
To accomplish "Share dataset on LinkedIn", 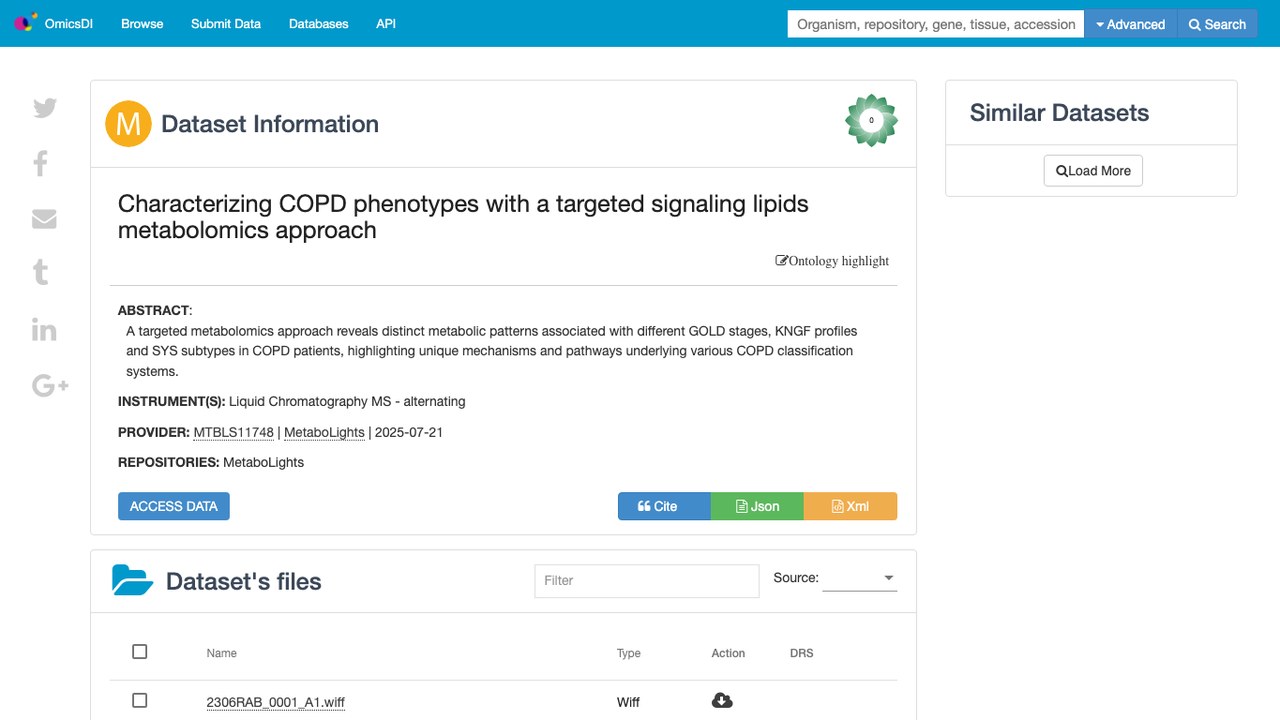I will [44, 329].
